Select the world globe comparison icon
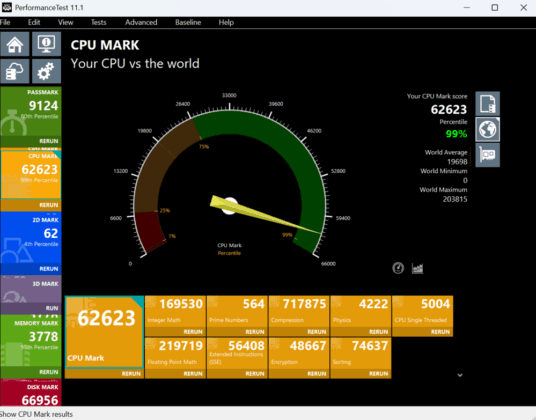The width and height of the screenshot is (536, 420). pos(487,129)
